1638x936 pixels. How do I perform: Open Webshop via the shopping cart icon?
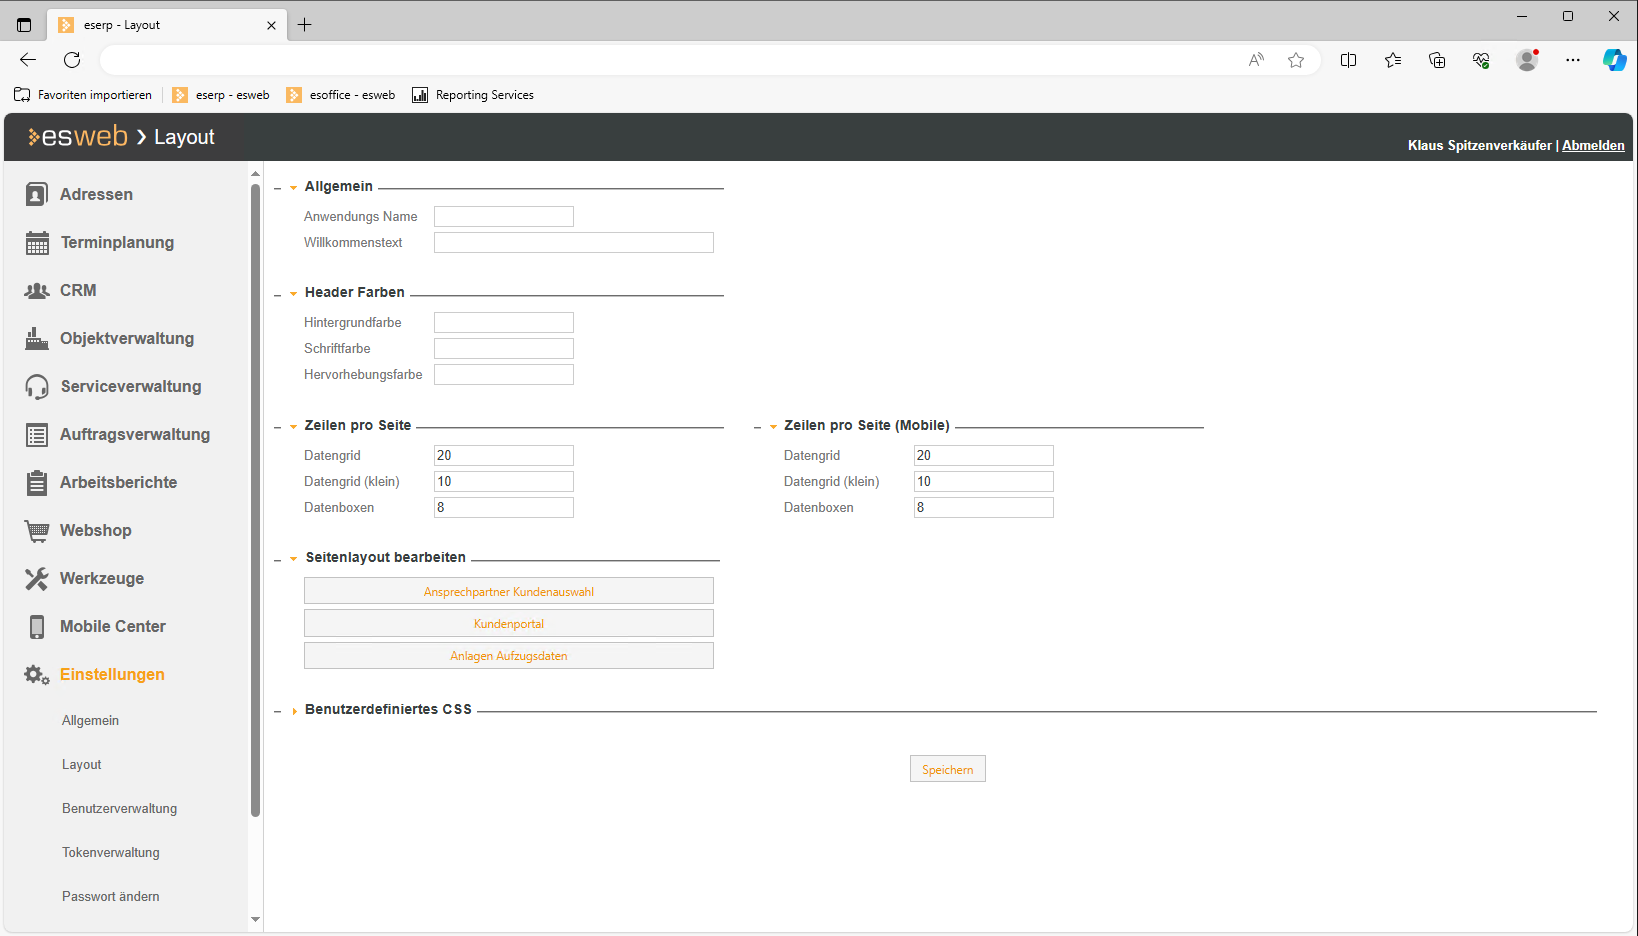[x=37, y=531]
